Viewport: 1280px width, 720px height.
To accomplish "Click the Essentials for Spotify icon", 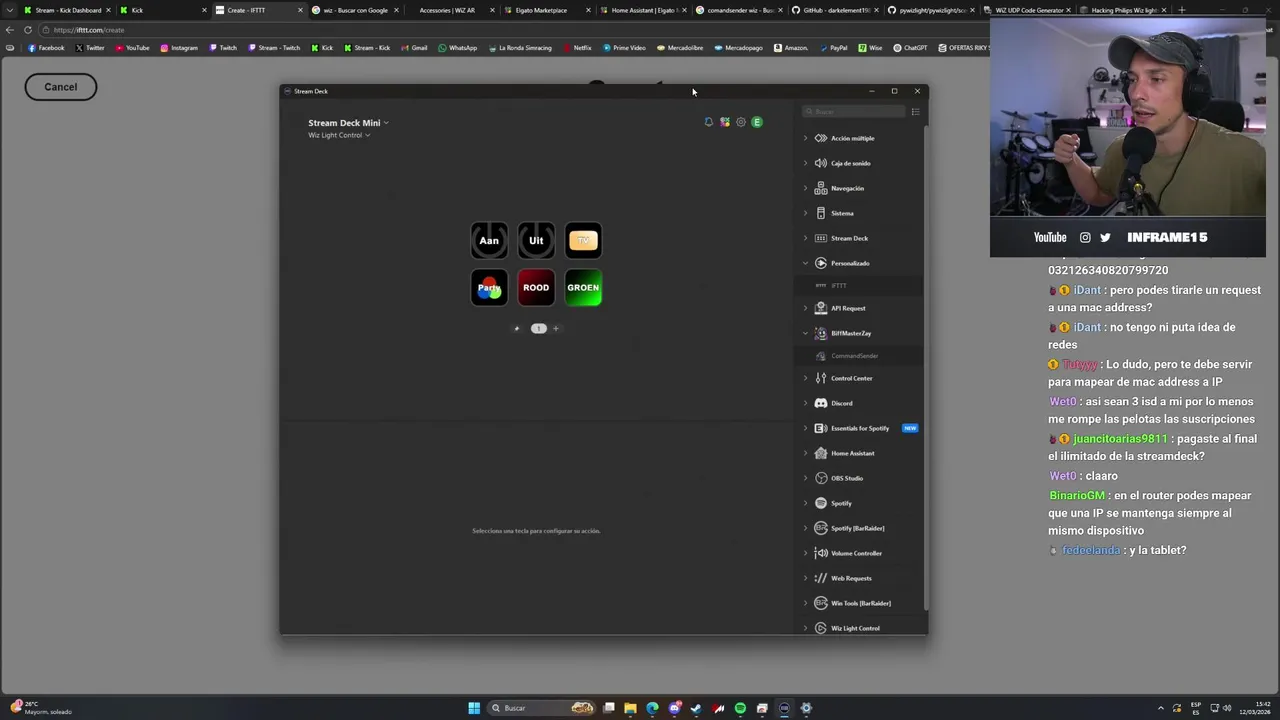I will [821, 428].
